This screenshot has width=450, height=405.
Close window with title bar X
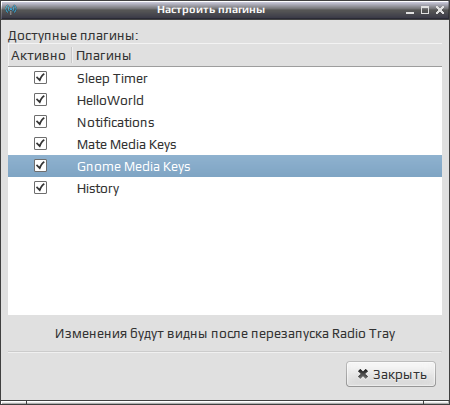click(x=440, y=10)
